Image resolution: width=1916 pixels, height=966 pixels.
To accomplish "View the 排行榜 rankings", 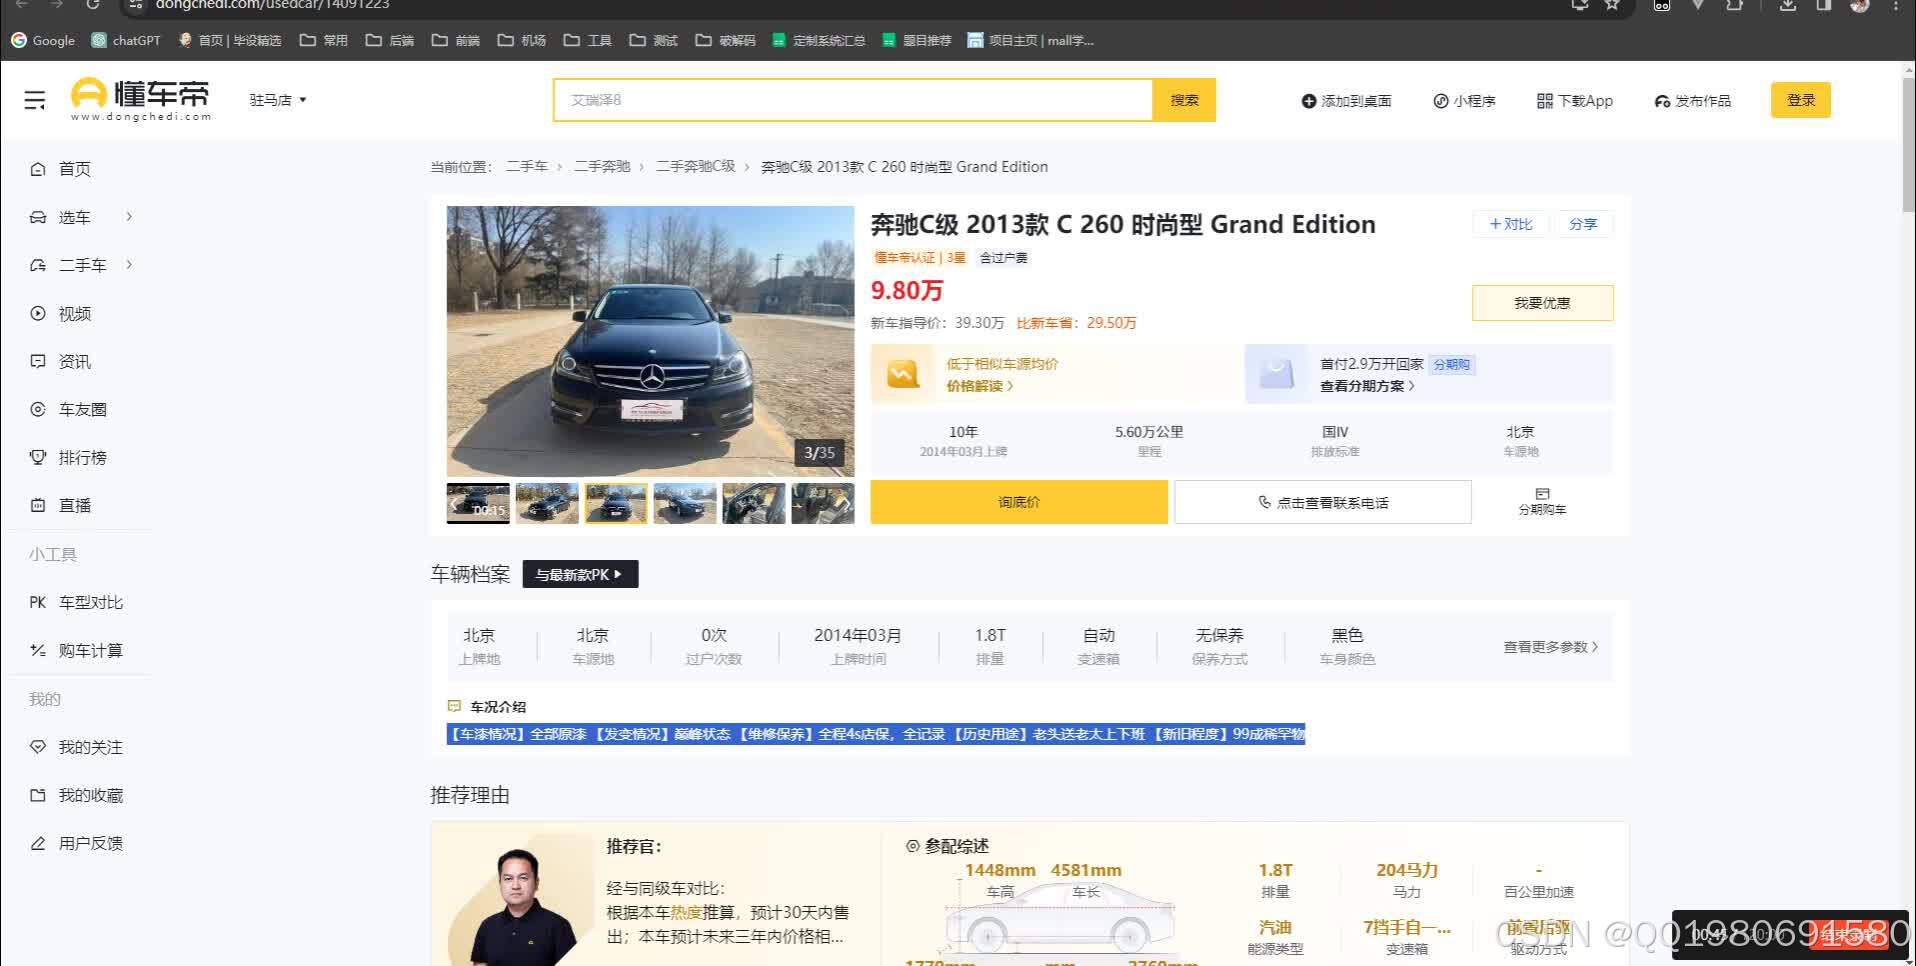I will pos(81,457).
